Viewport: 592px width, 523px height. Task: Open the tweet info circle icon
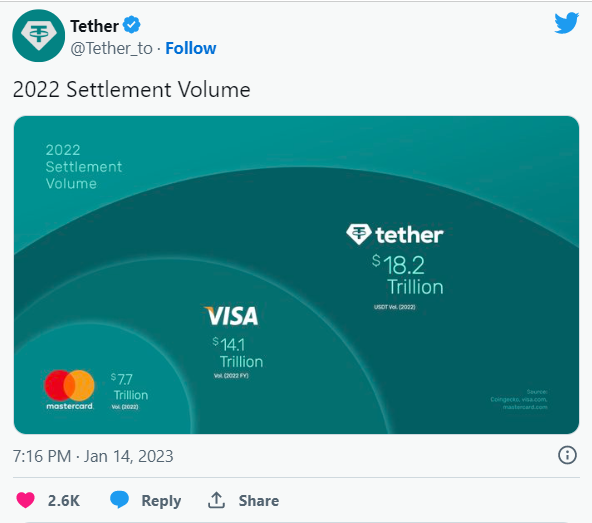[x=567, y=455]
